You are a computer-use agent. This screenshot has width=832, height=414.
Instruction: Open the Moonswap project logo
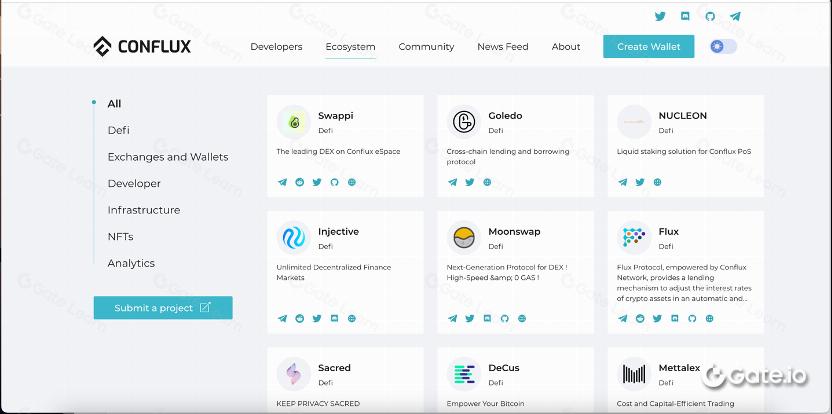[464, 238]
